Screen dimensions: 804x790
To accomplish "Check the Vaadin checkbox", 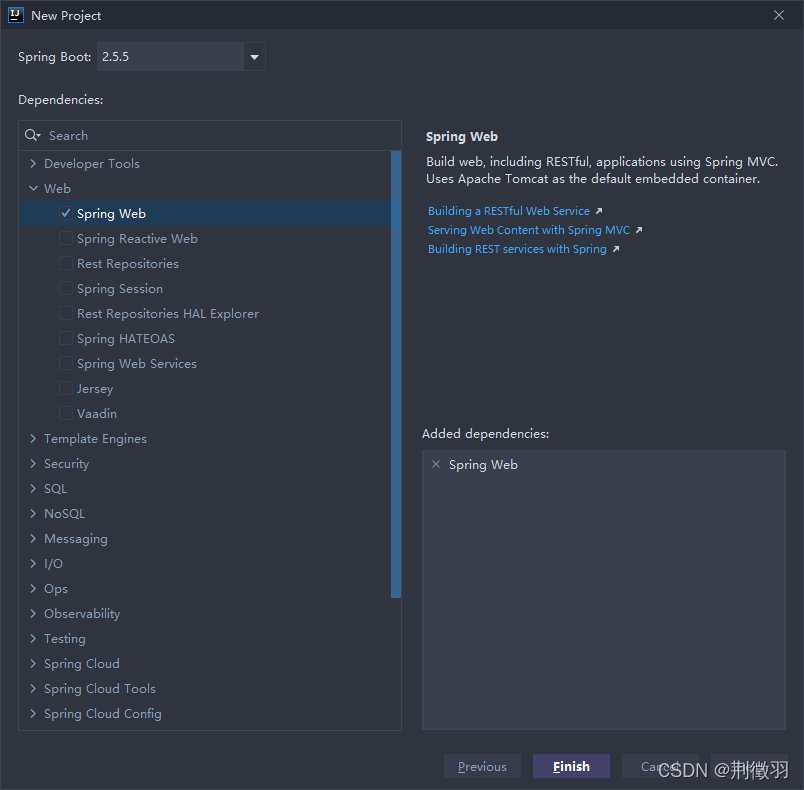I will point(66,413).
